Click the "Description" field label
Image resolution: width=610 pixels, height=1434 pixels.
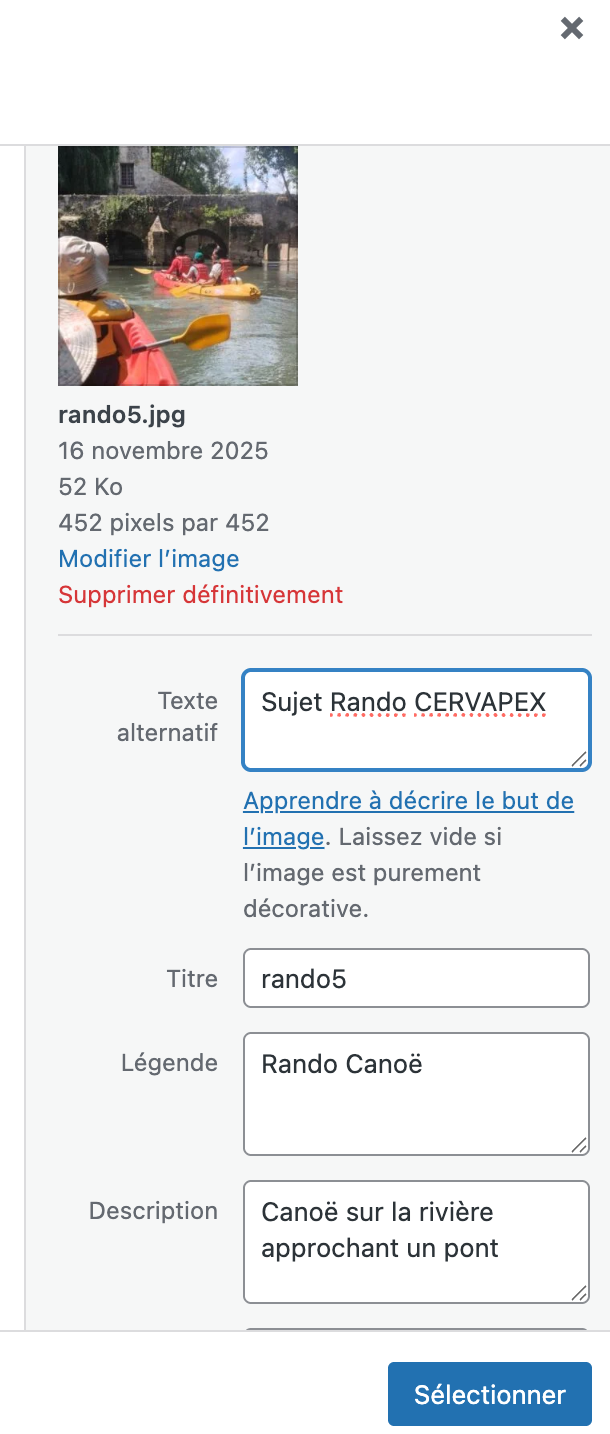153,1211
